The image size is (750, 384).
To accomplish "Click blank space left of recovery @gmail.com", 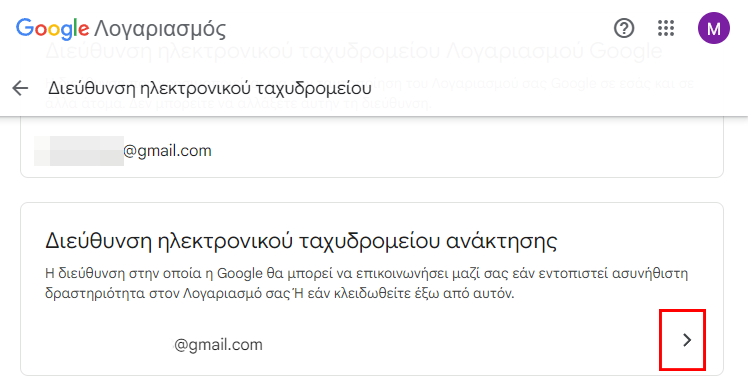I will pos(108,344).
